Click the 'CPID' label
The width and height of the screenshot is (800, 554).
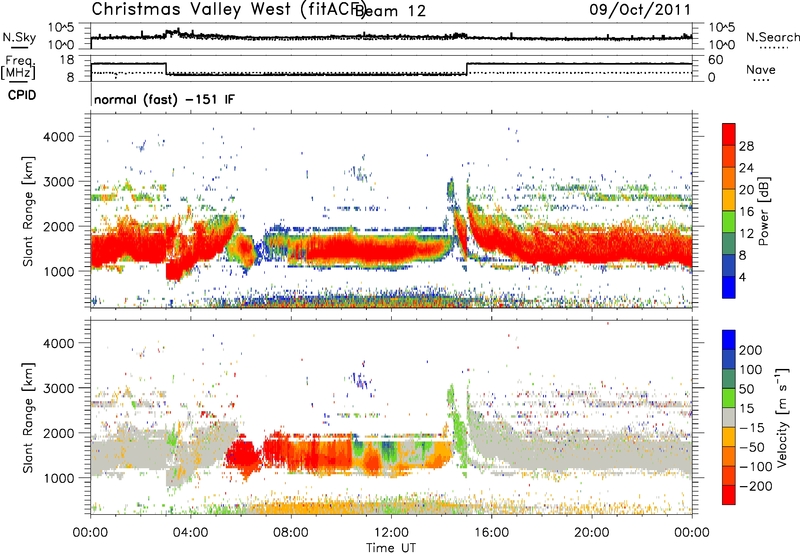(x=22, y=95)
